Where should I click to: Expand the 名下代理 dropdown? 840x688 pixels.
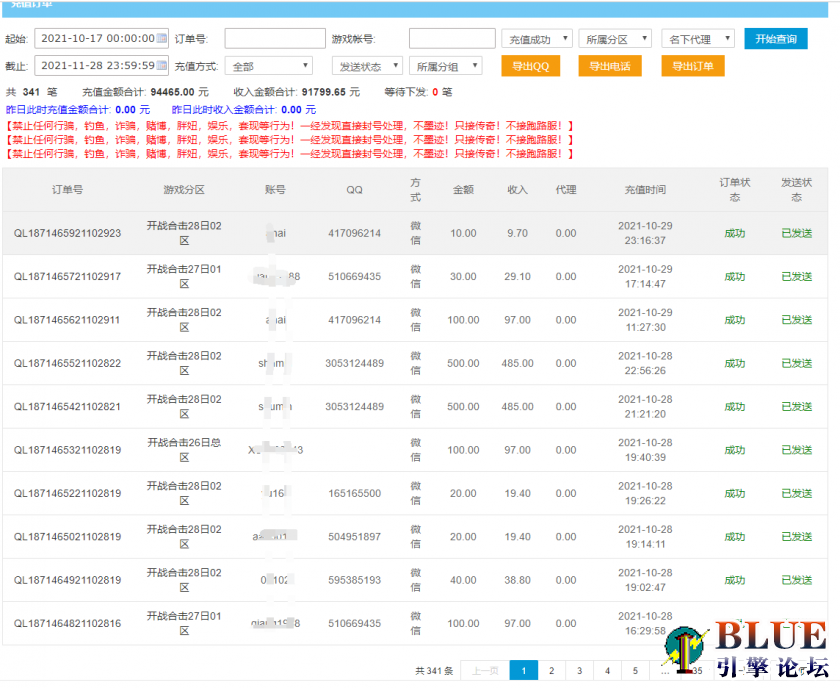[x=697, y=39]
